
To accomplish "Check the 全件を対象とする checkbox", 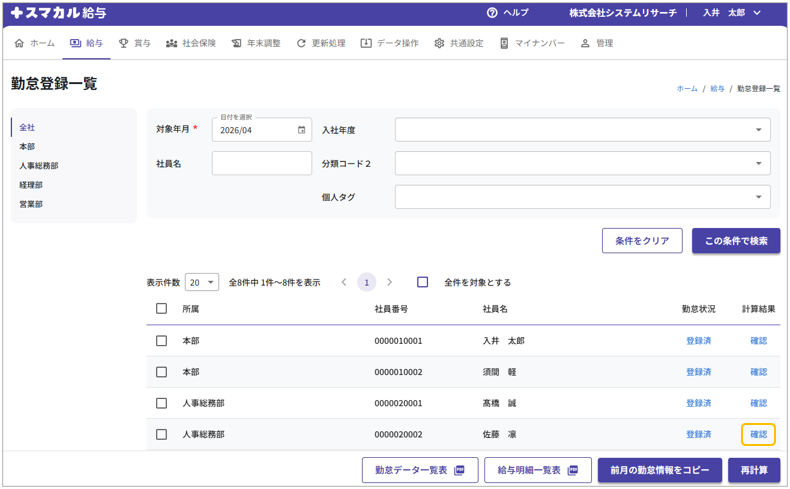I will click(x=422, y=283).
